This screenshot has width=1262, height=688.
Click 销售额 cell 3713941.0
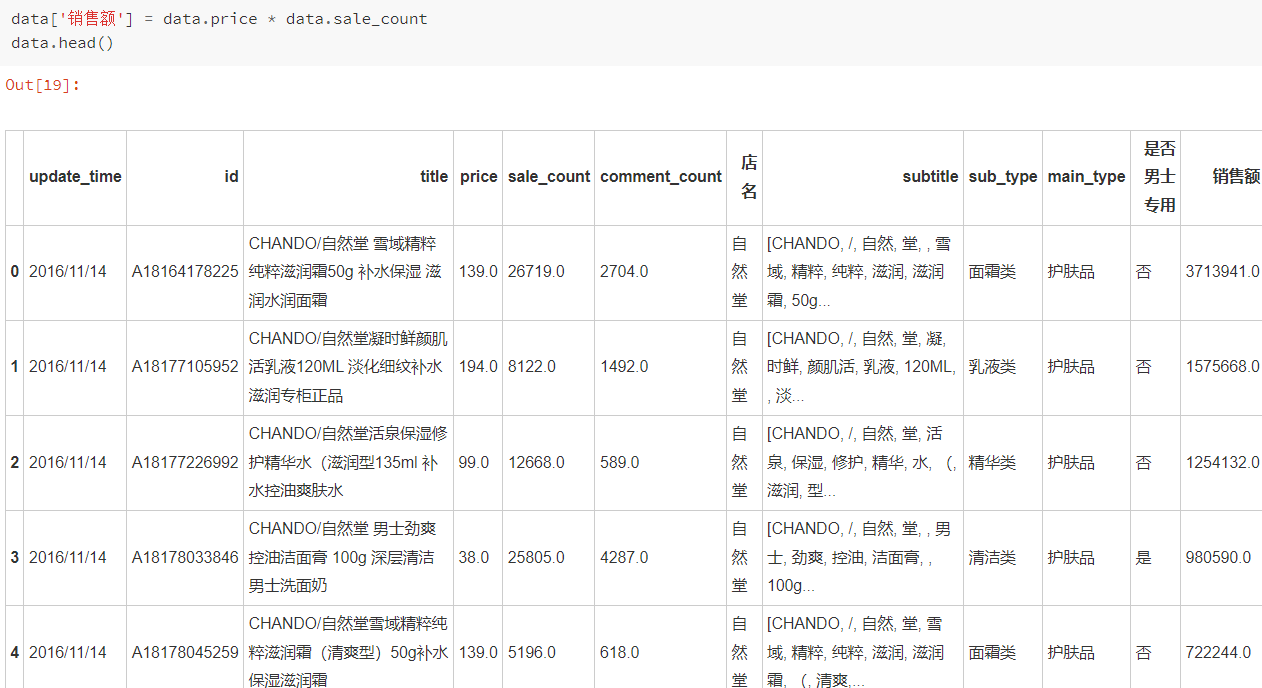(1222, 272)
